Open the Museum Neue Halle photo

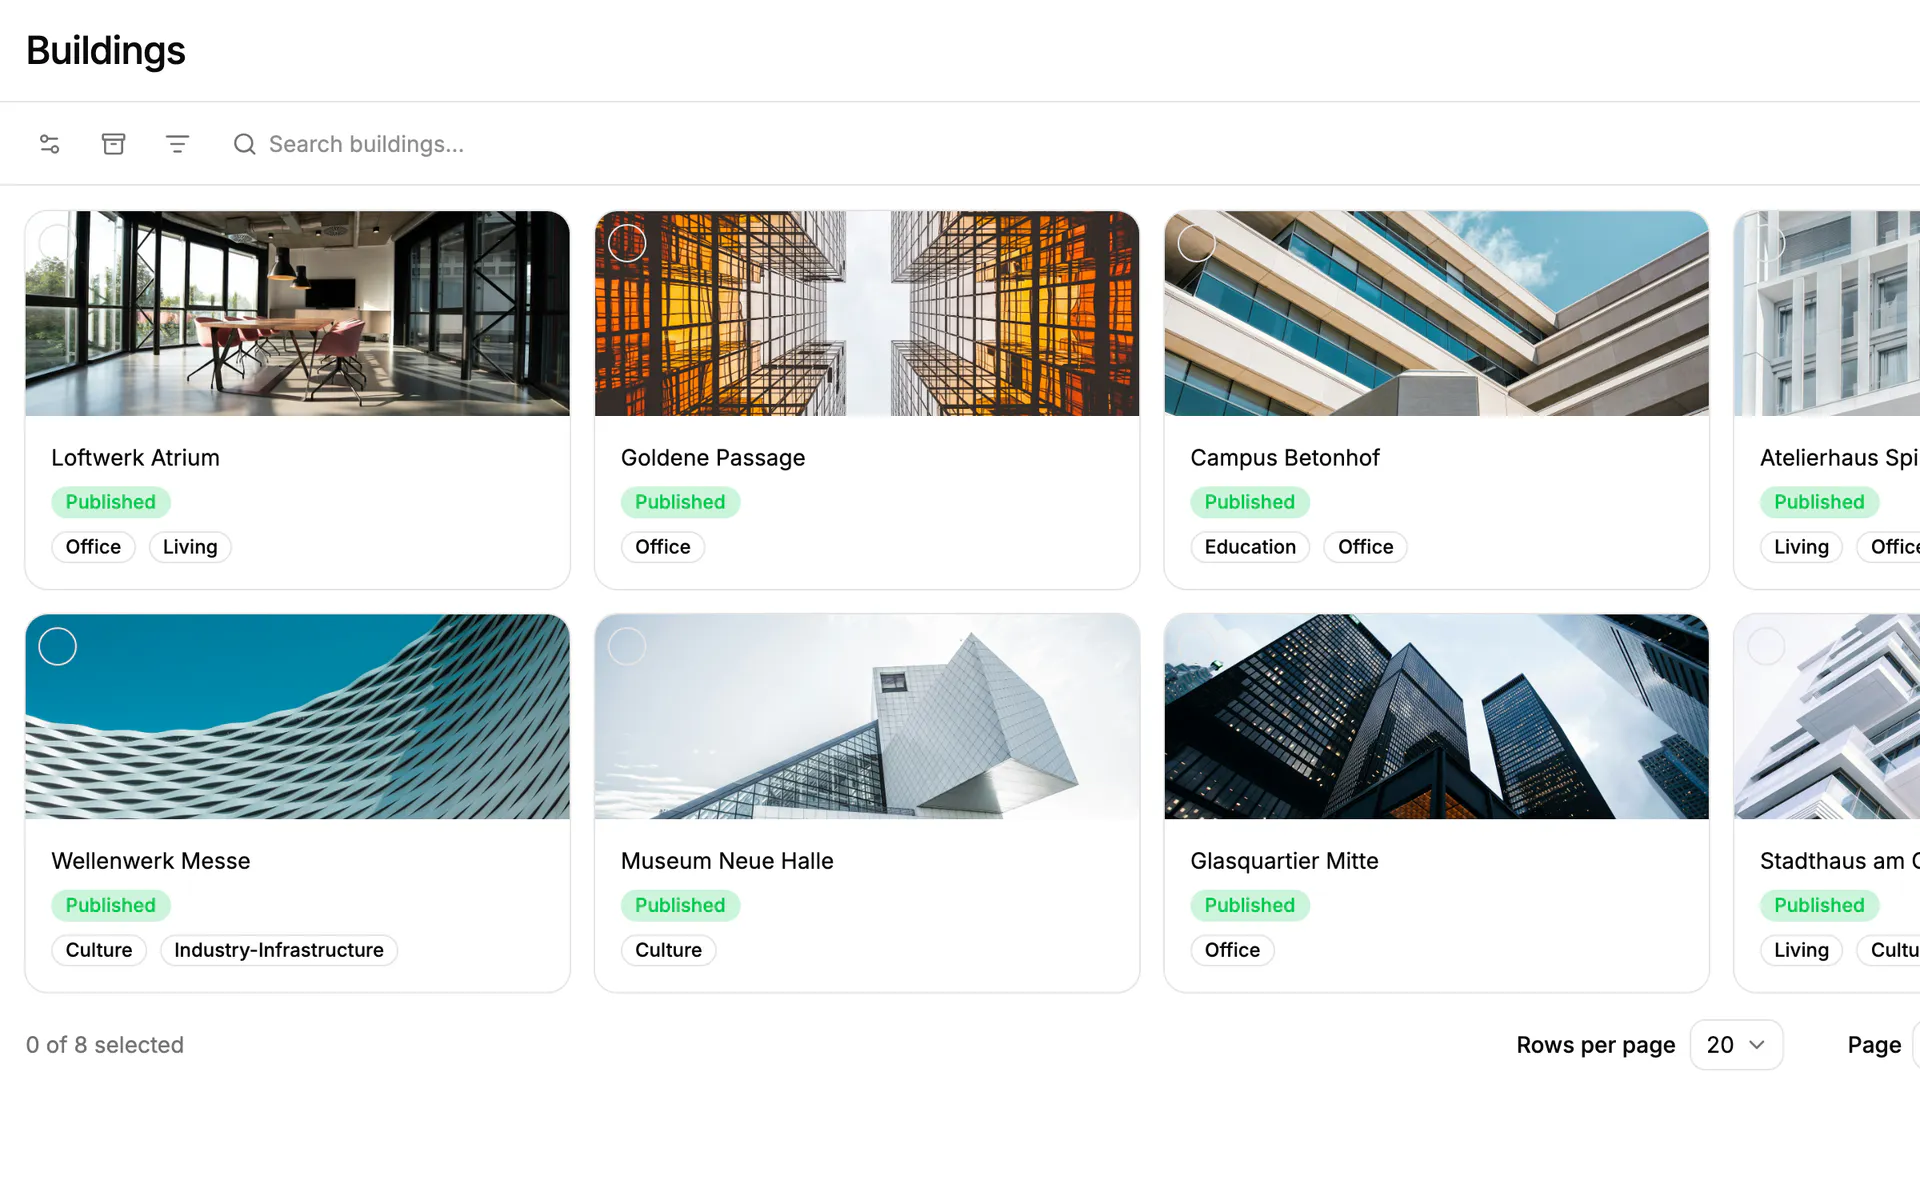pos(867,717)
